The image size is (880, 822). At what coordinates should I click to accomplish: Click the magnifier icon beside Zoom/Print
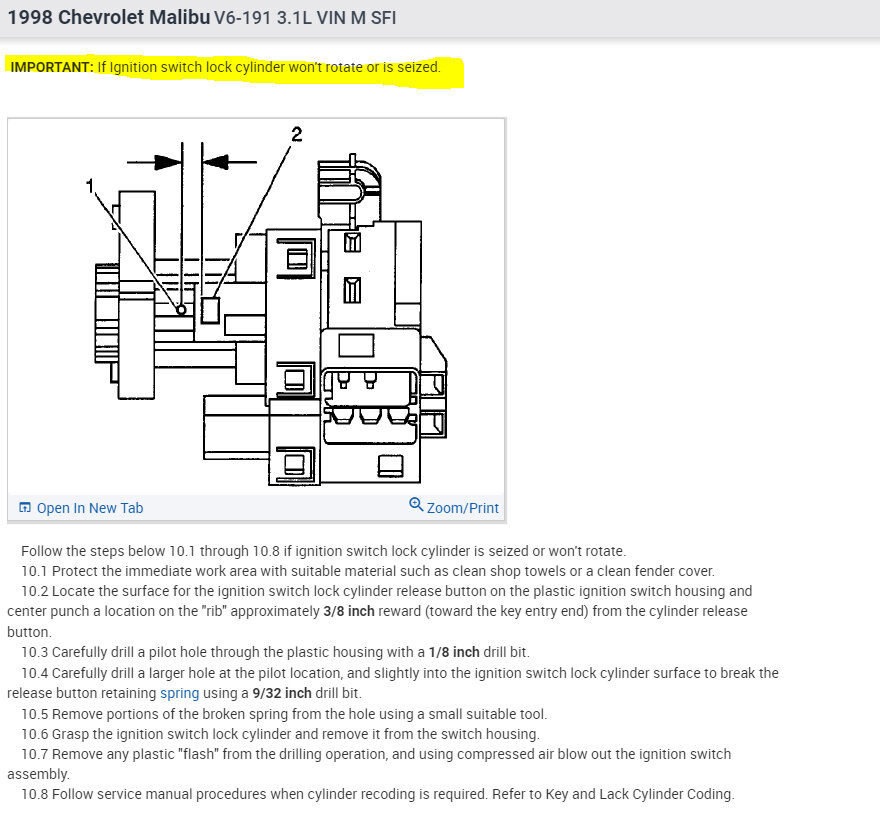tap(416, 504)
